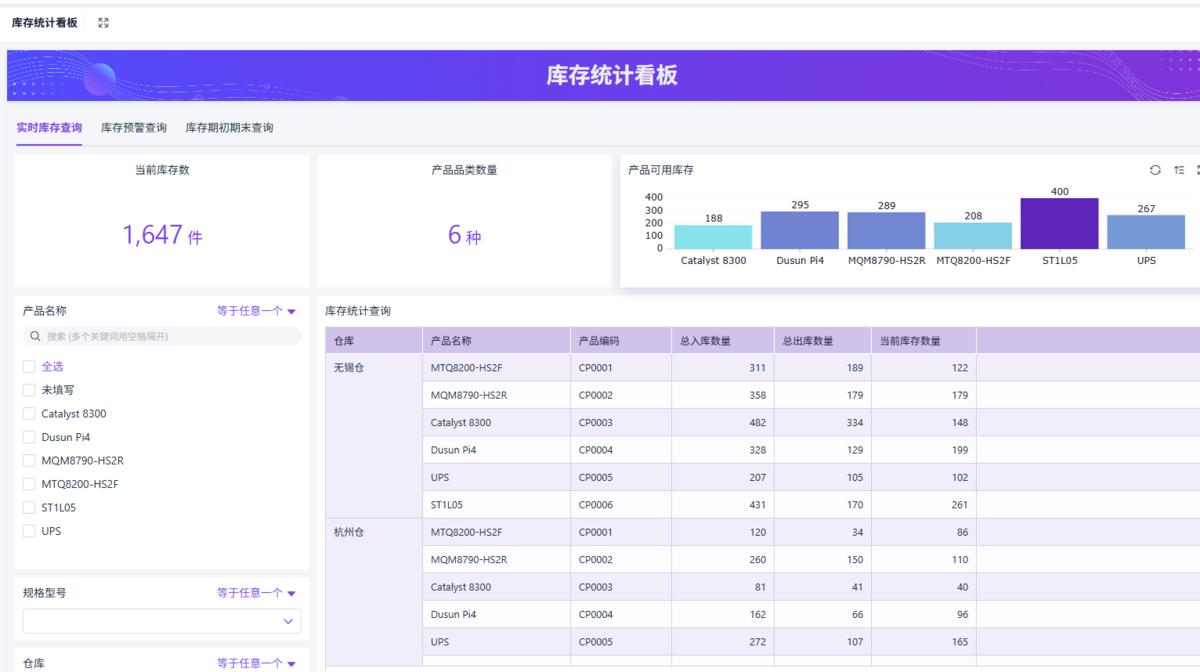Switch to the 库存预警查询 tab
The image size is (1200, 672).
(x=134, y=128)
